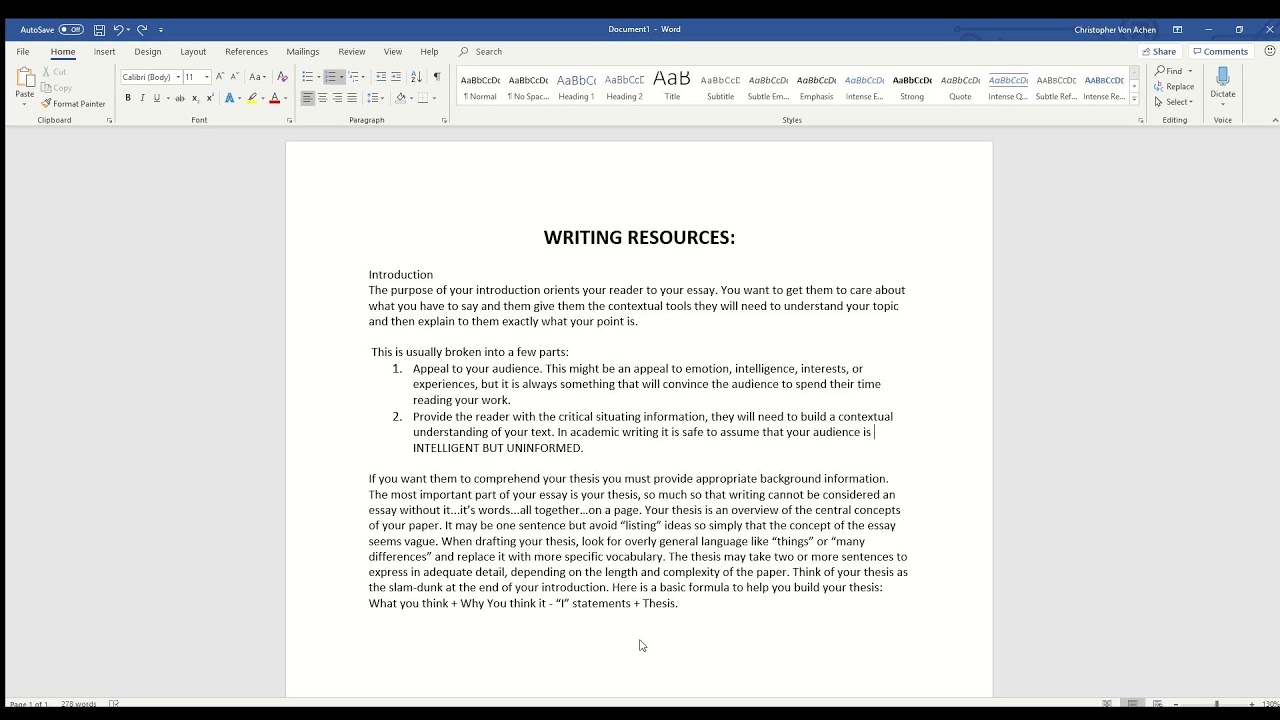Image resolution: width=1280 pixels, height=720 pixels.
Task: Toggle italic formatting
Action: coord(142,98)
